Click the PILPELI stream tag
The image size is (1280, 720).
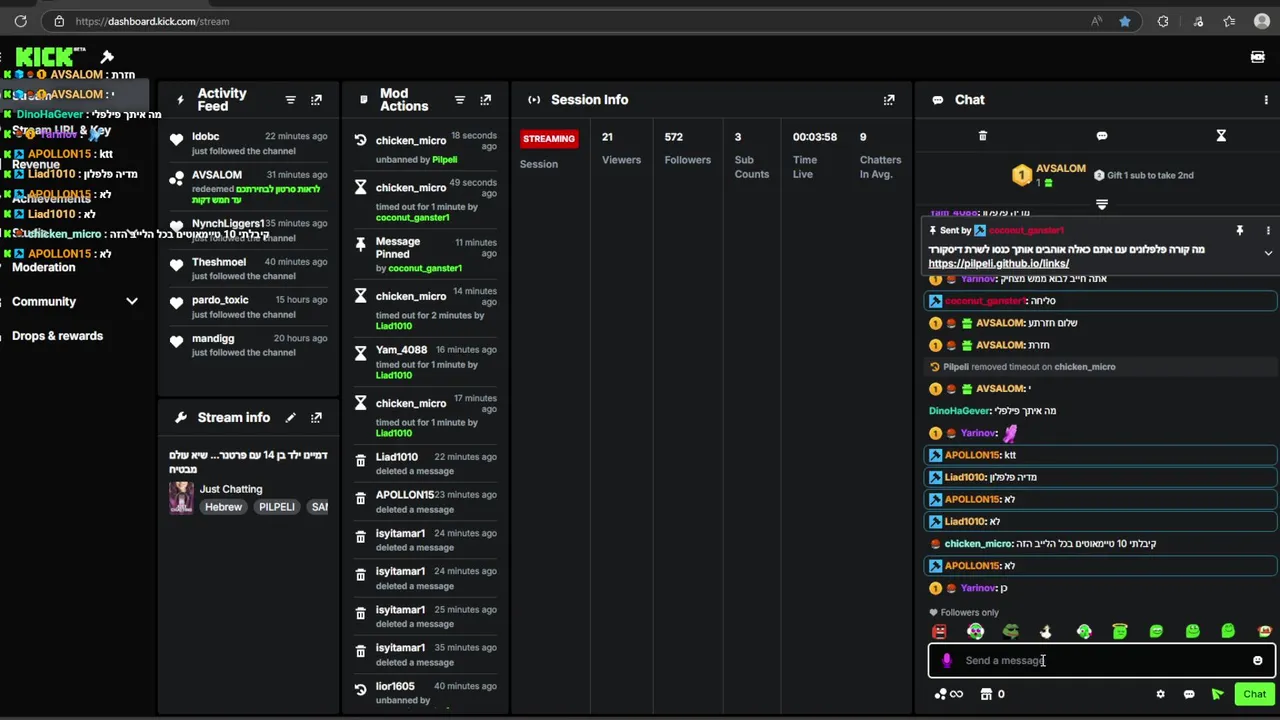(276, 507)
